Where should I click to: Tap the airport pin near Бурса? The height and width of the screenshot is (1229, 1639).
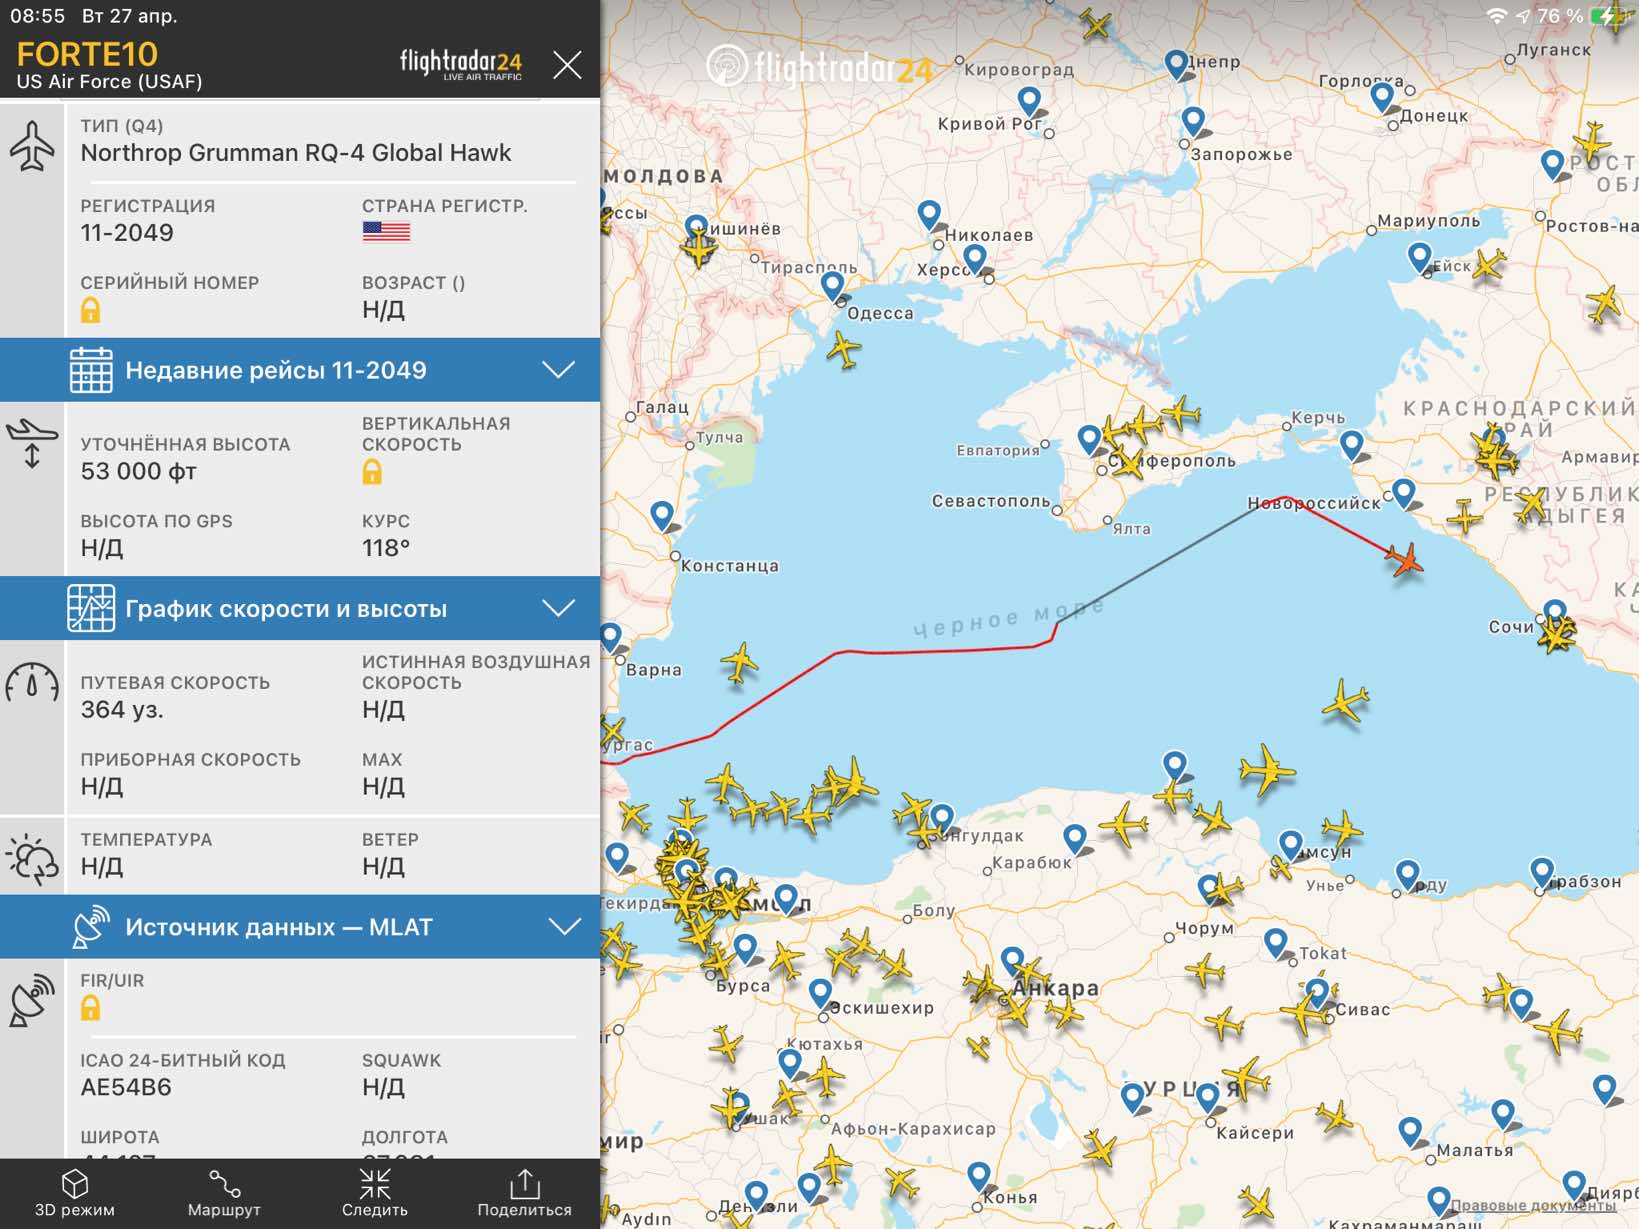745,948
